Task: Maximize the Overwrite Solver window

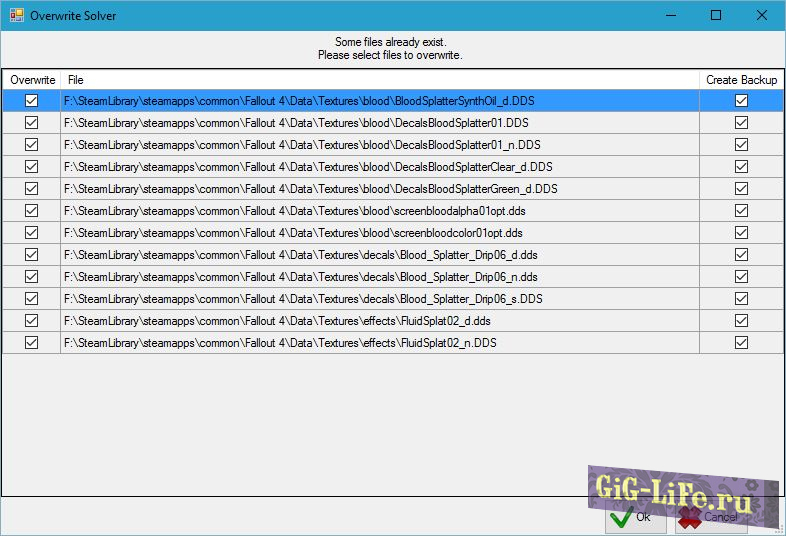Action: [x=716, y=16]
